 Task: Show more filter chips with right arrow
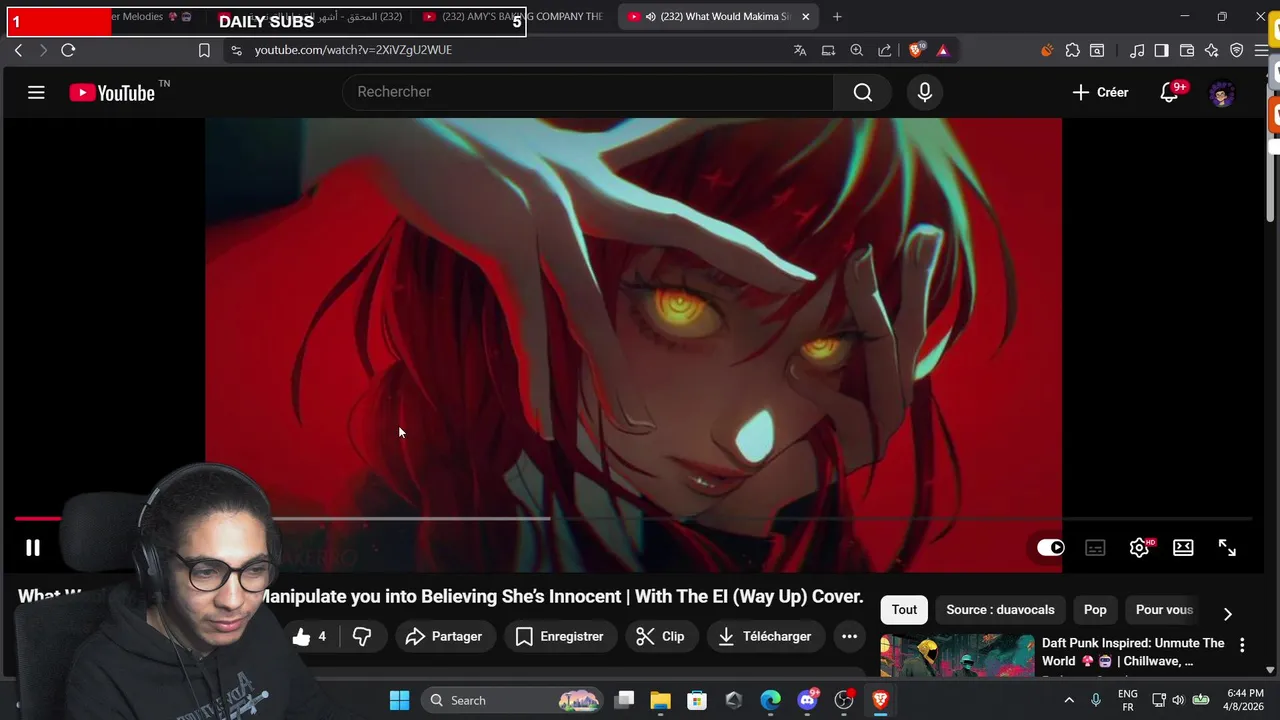[x=1228, y=613]
